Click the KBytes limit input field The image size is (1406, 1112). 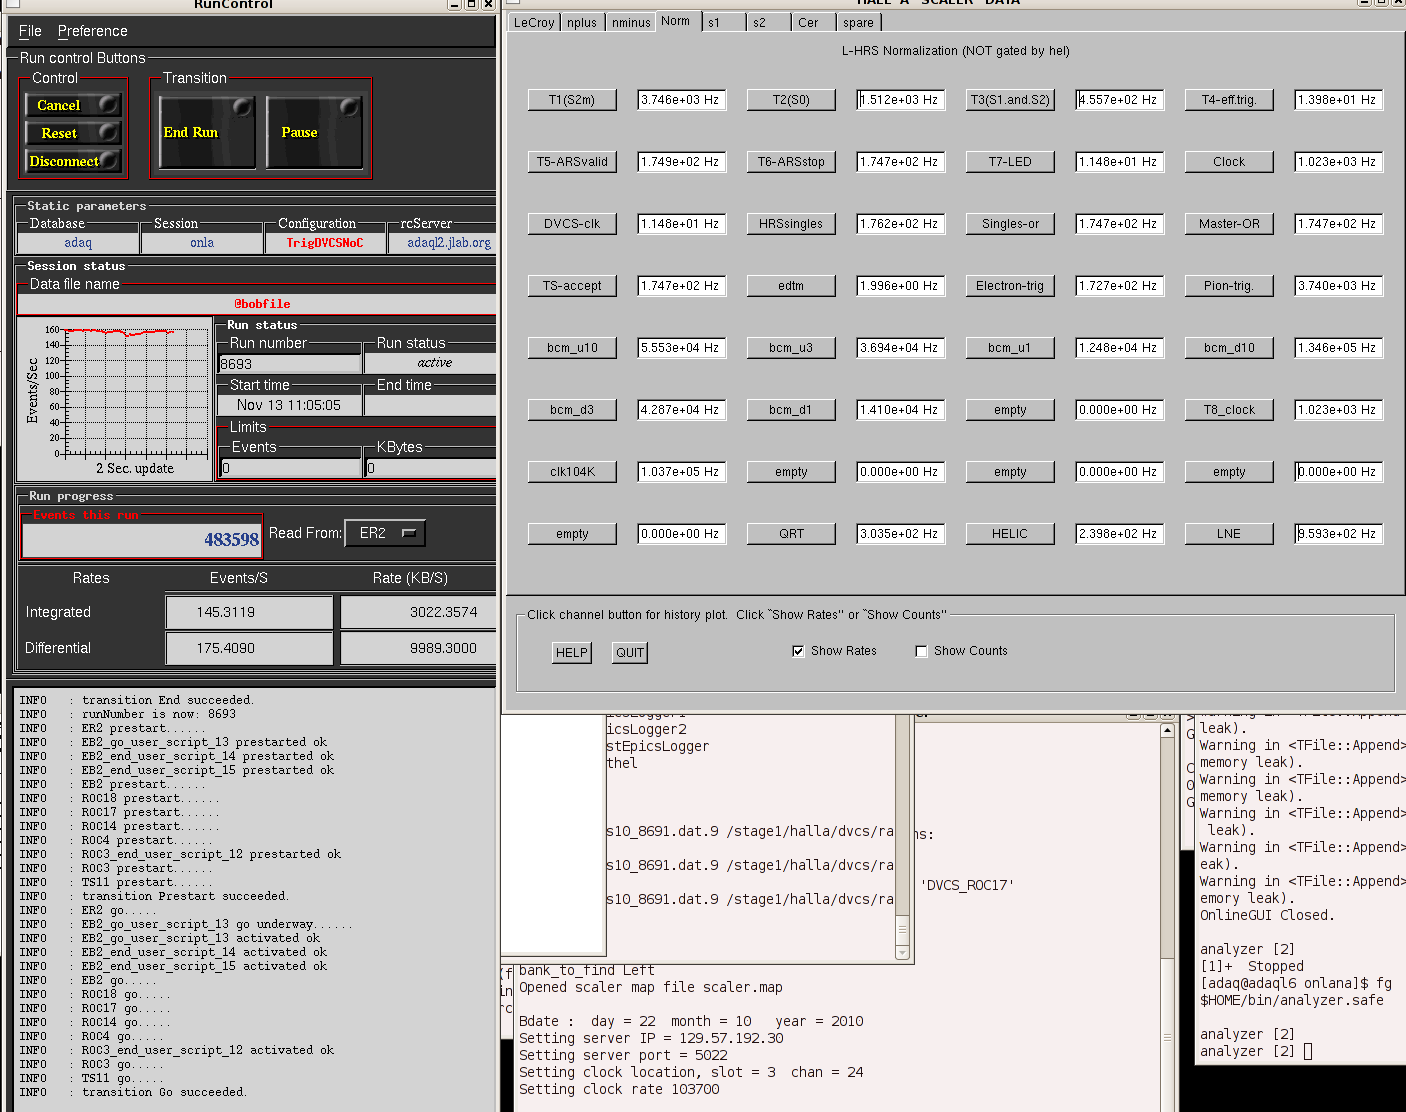(x=431, y=467)
